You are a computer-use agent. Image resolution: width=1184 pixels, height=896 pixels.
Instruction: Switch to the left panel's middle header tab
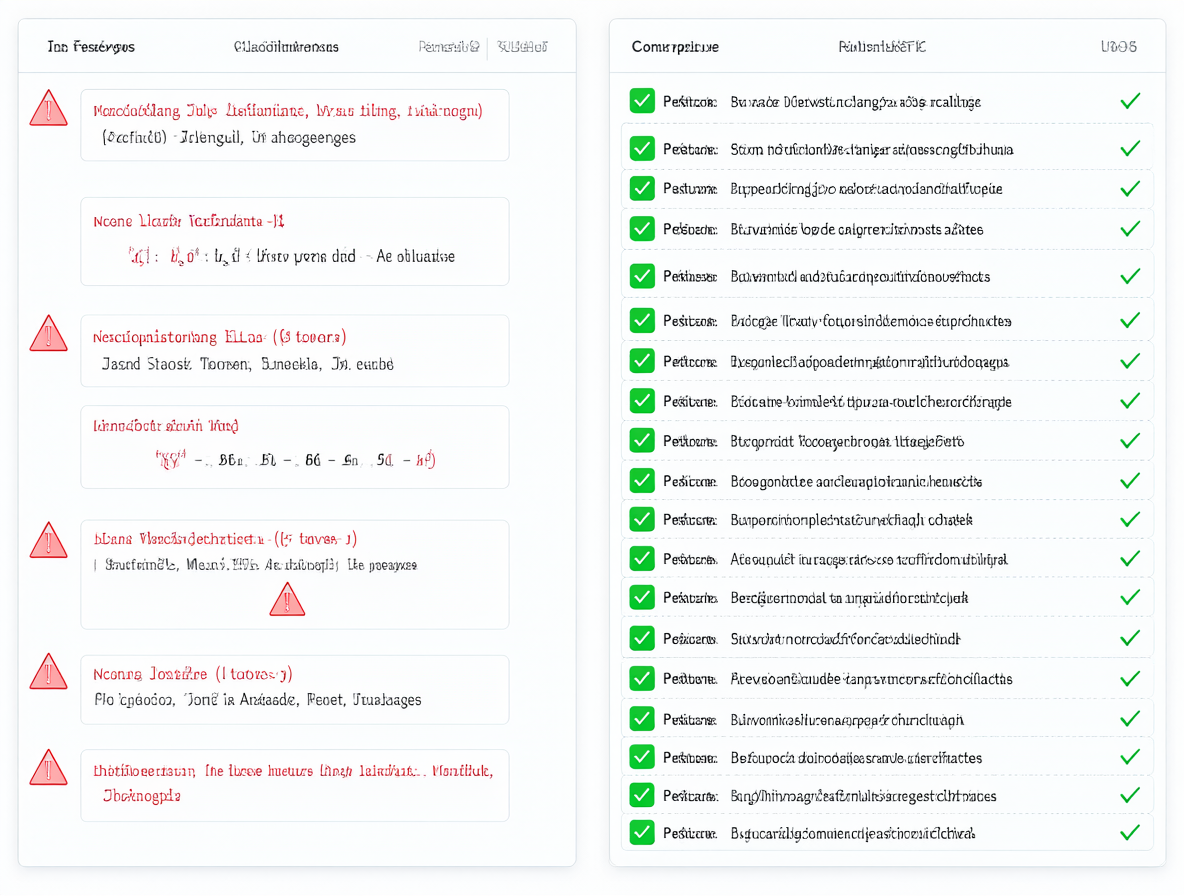[x=286, y=47]
